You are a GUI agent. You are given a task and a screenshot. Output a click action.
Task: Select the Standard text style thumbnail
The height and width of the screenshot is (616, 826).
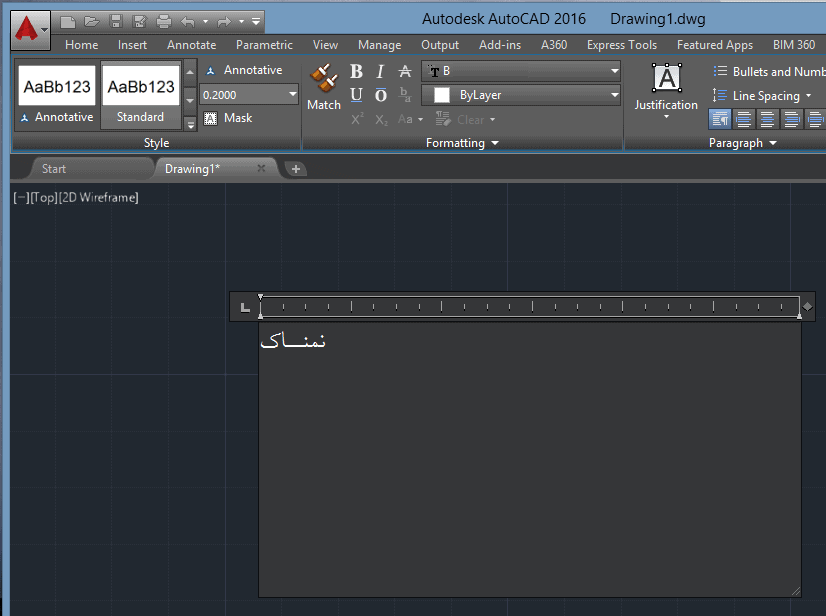pos(141,95)
